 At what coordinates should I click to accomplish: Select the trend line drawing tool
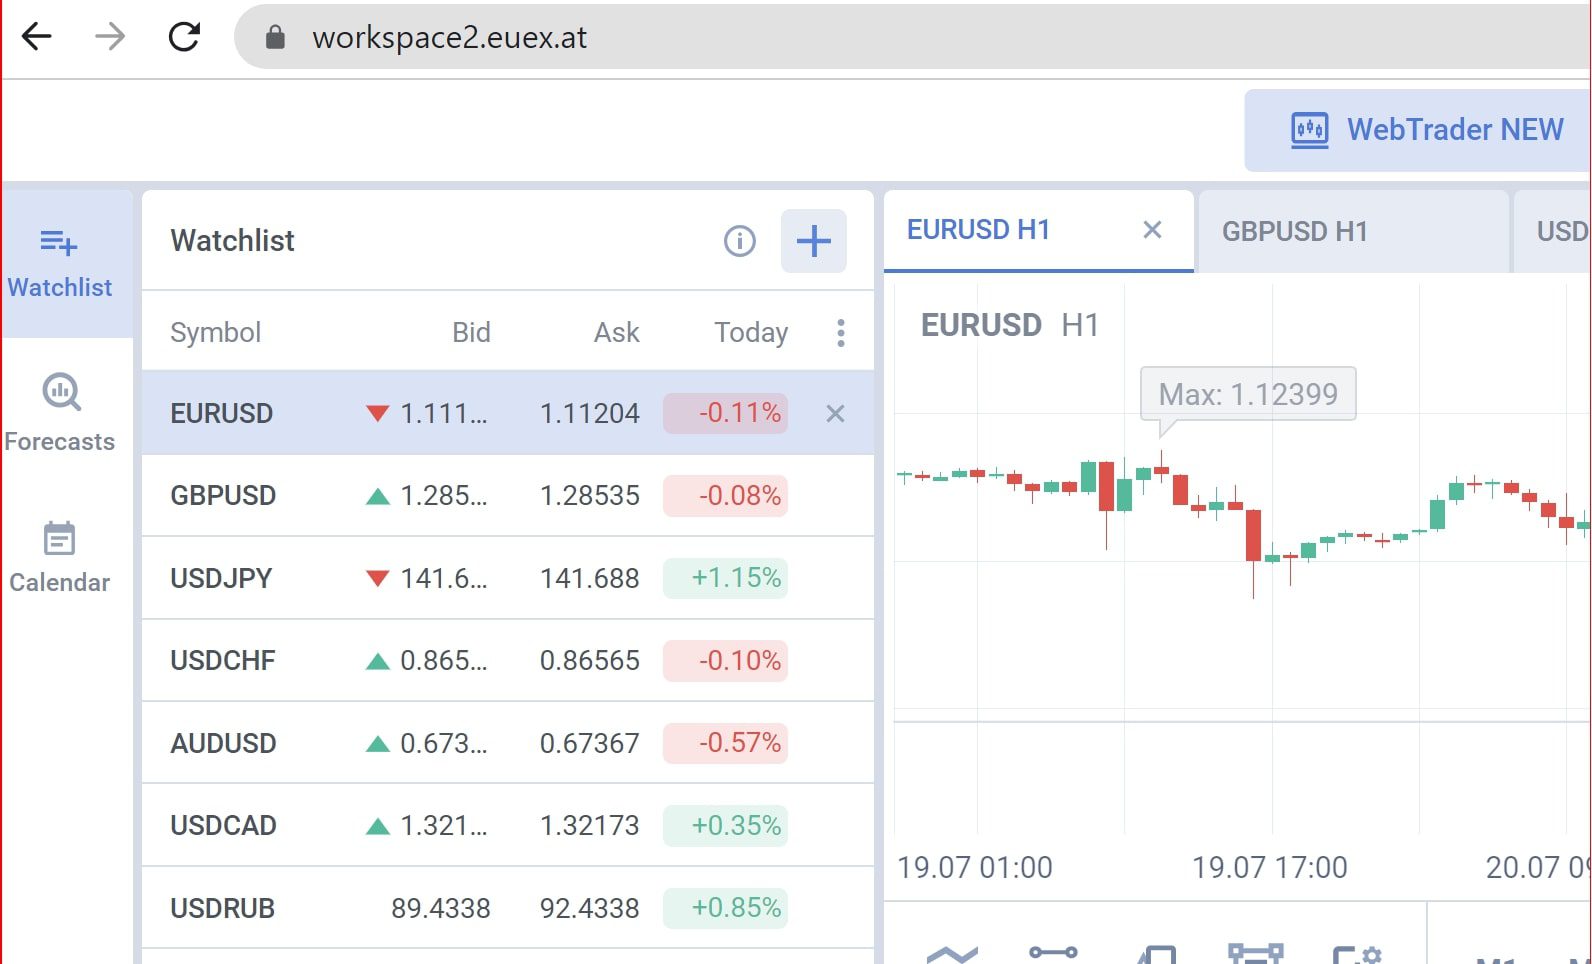click(1054, 953)
